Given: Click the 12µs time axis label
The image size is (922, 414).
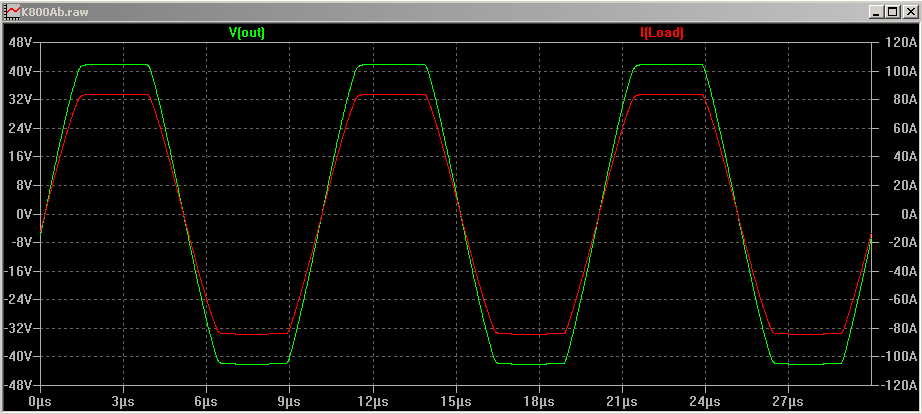Looking at the screenshot, I should (372, 403).
